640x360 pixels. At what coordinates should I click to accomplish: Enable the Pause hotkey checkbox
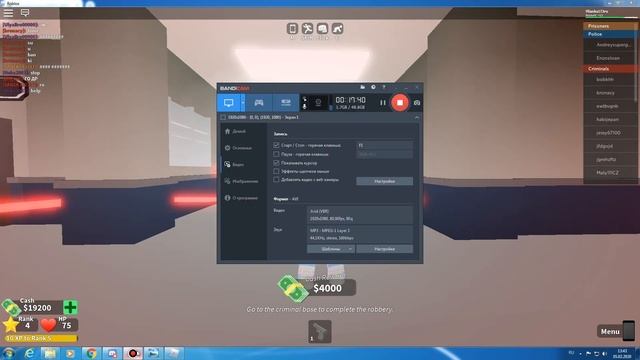pyautogui.click(x=276, y=154)
